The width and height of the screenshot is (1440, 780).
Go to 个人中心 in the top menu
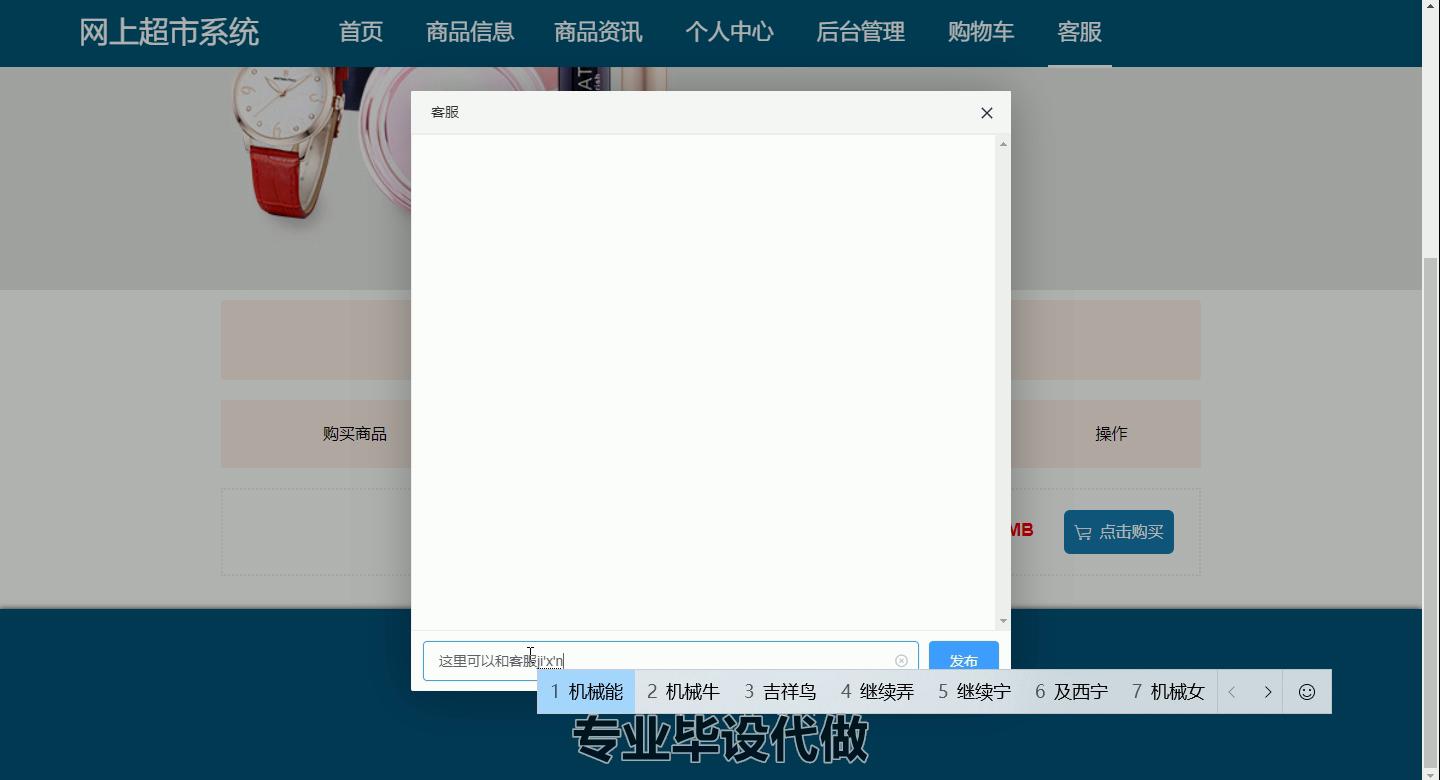(729, 32)
